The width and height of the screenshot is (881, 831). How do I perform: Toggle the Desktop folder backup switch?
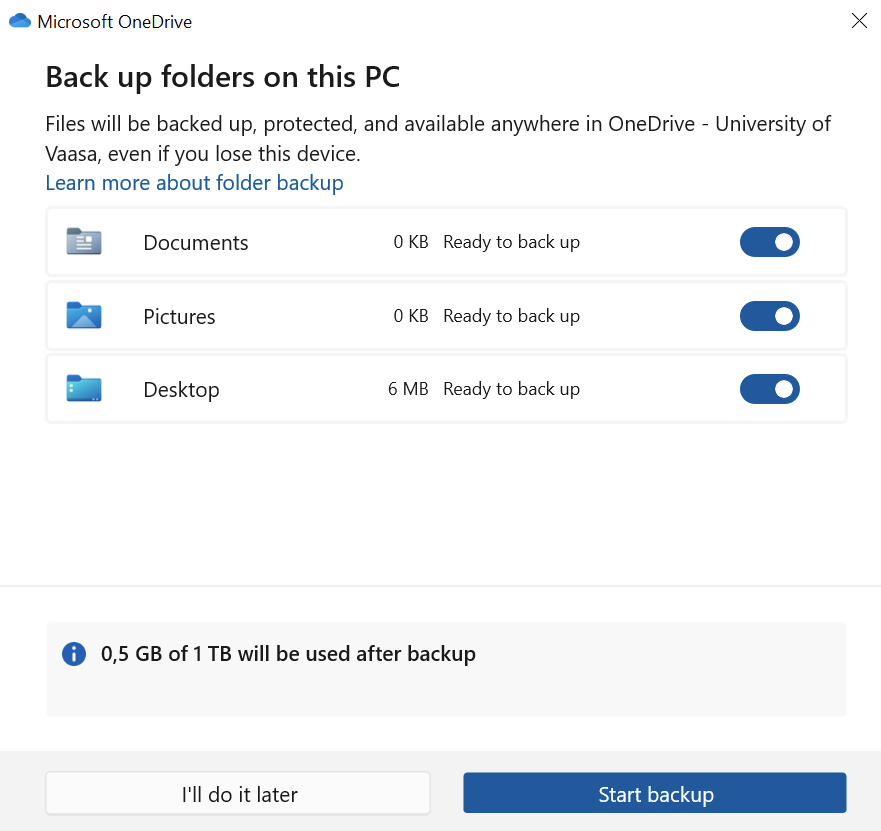point(769,389)
